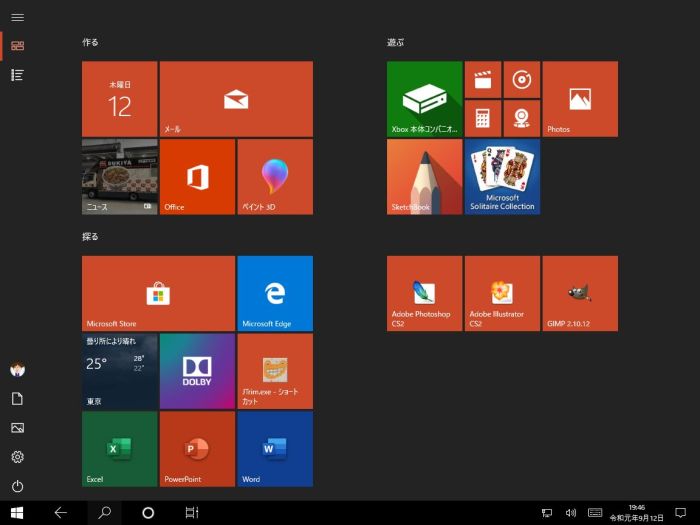Open the Mail tile
Screen dimensions: 700x525
pyautogui.click(x=236, y=99)
